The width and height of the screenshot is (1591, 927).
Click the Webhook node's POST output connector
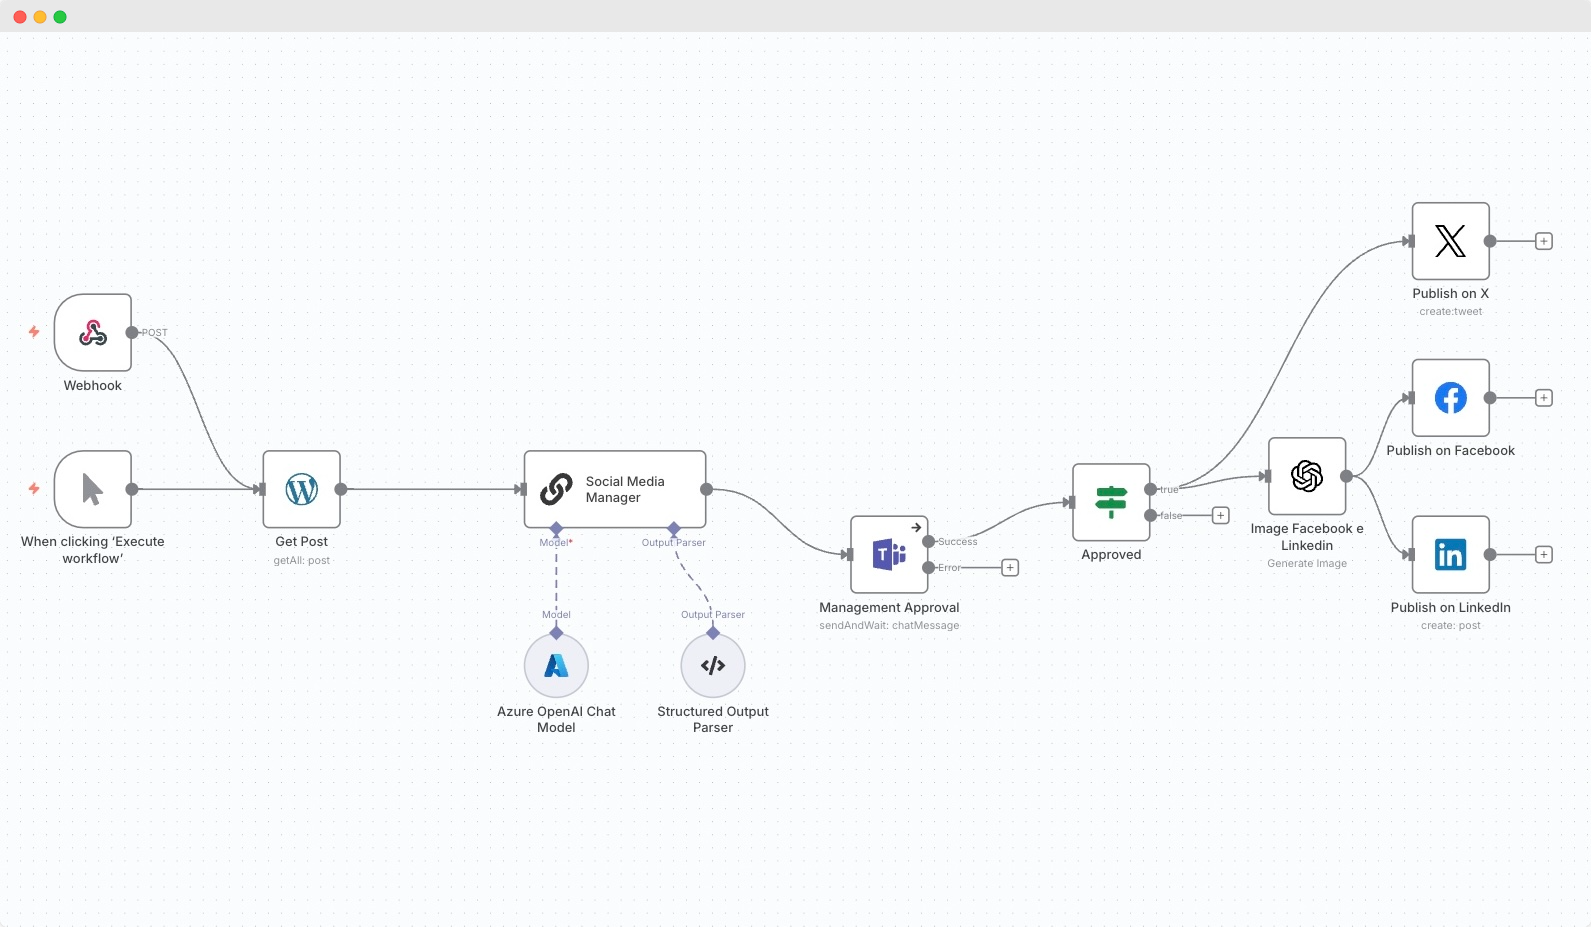[132, 333]
